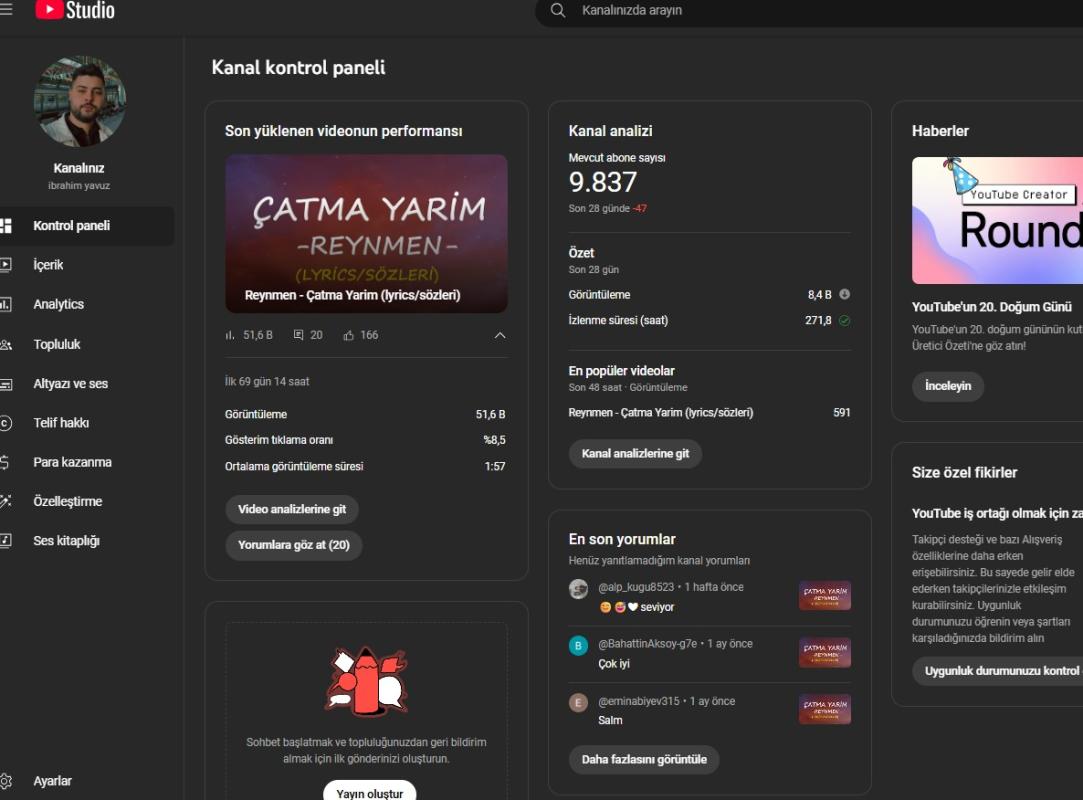Click the İçerik content icon

(x=6, y=265)
